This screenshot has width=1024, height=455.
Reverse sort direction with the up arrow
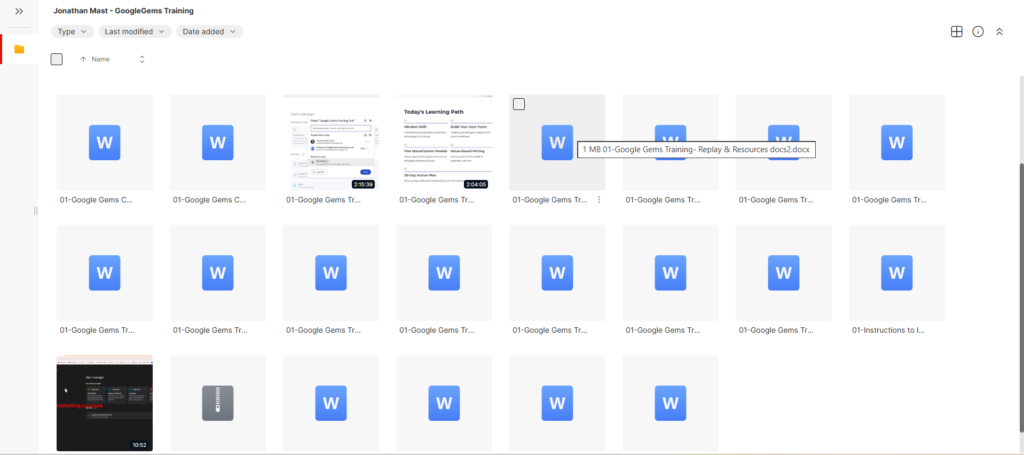83,59
